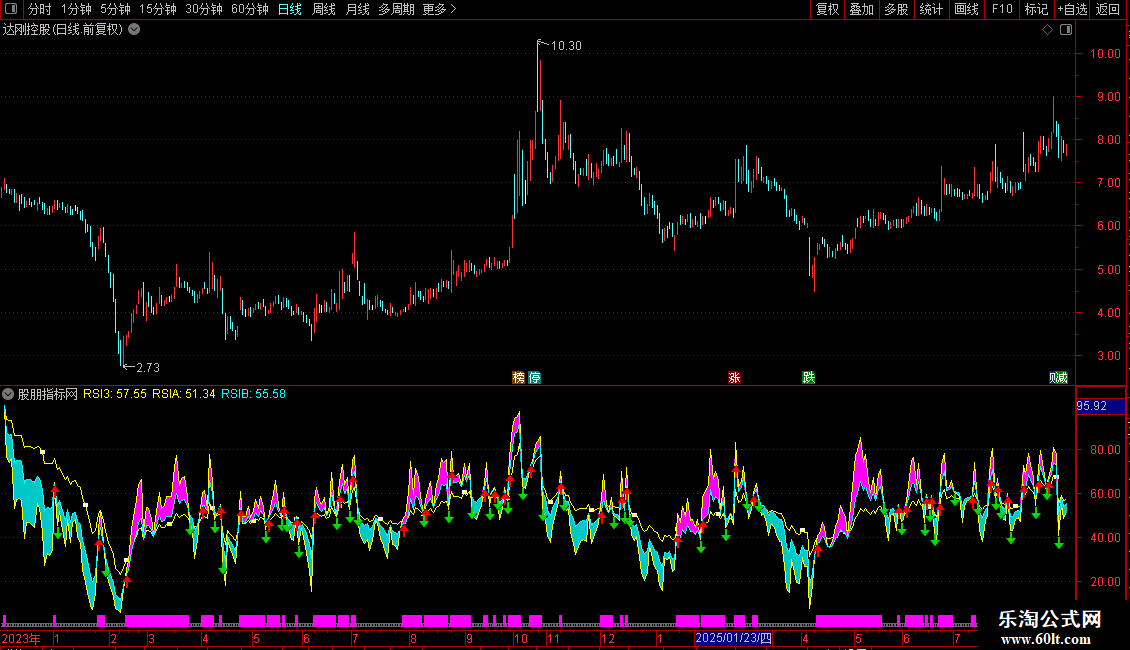Screen dimensions: 1130x650
Task: Switch to the 周线 weekly period
Action: (324, 9)
